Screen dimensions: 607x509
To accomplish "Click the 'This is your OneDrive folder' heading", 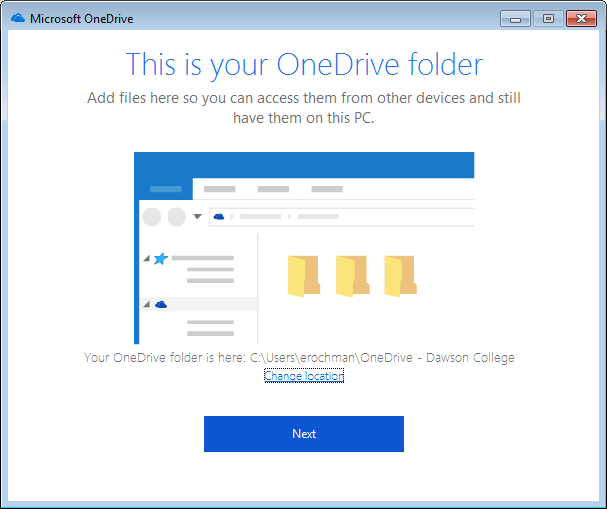I will click(x=304, y=65).
